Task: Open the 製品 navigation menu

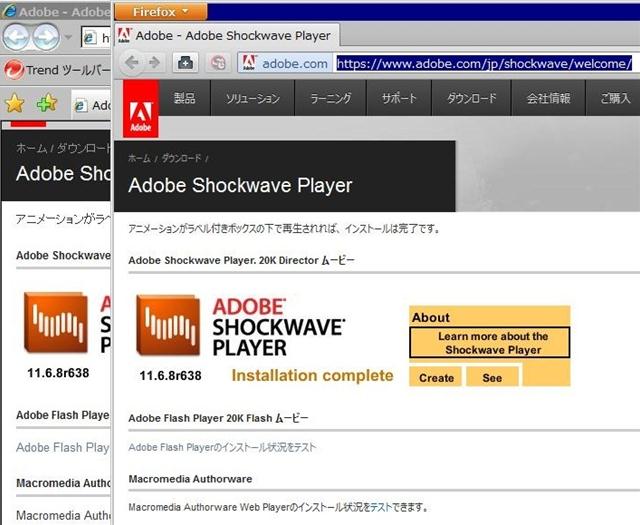Action: coord(184,98)
